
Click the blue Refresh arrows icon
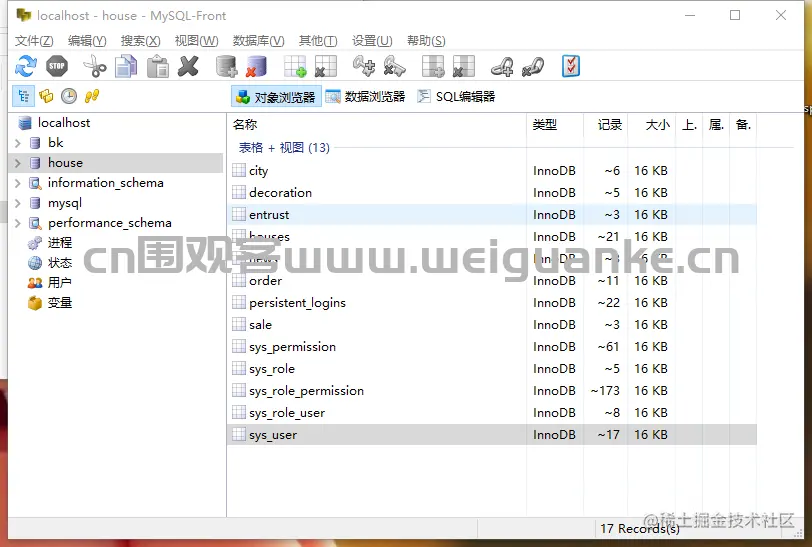pos(25,66)
